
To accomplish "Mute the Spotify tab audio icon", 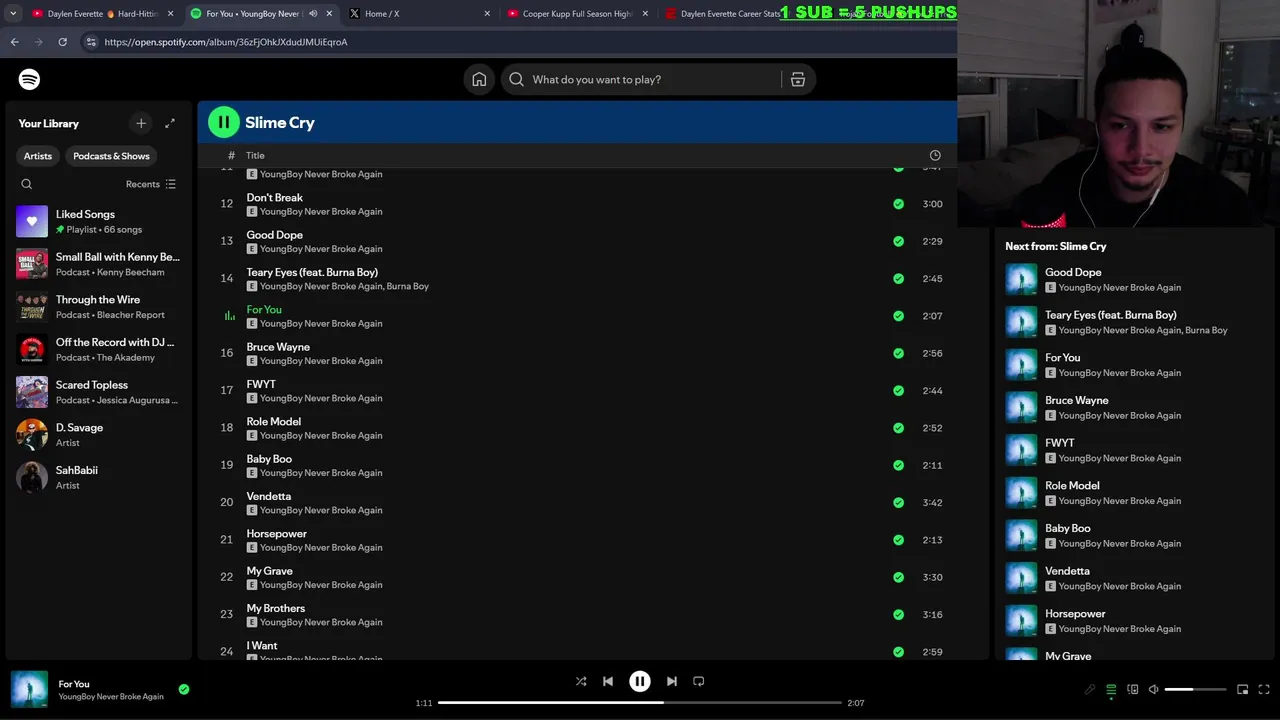I will (x=313, y=14).
